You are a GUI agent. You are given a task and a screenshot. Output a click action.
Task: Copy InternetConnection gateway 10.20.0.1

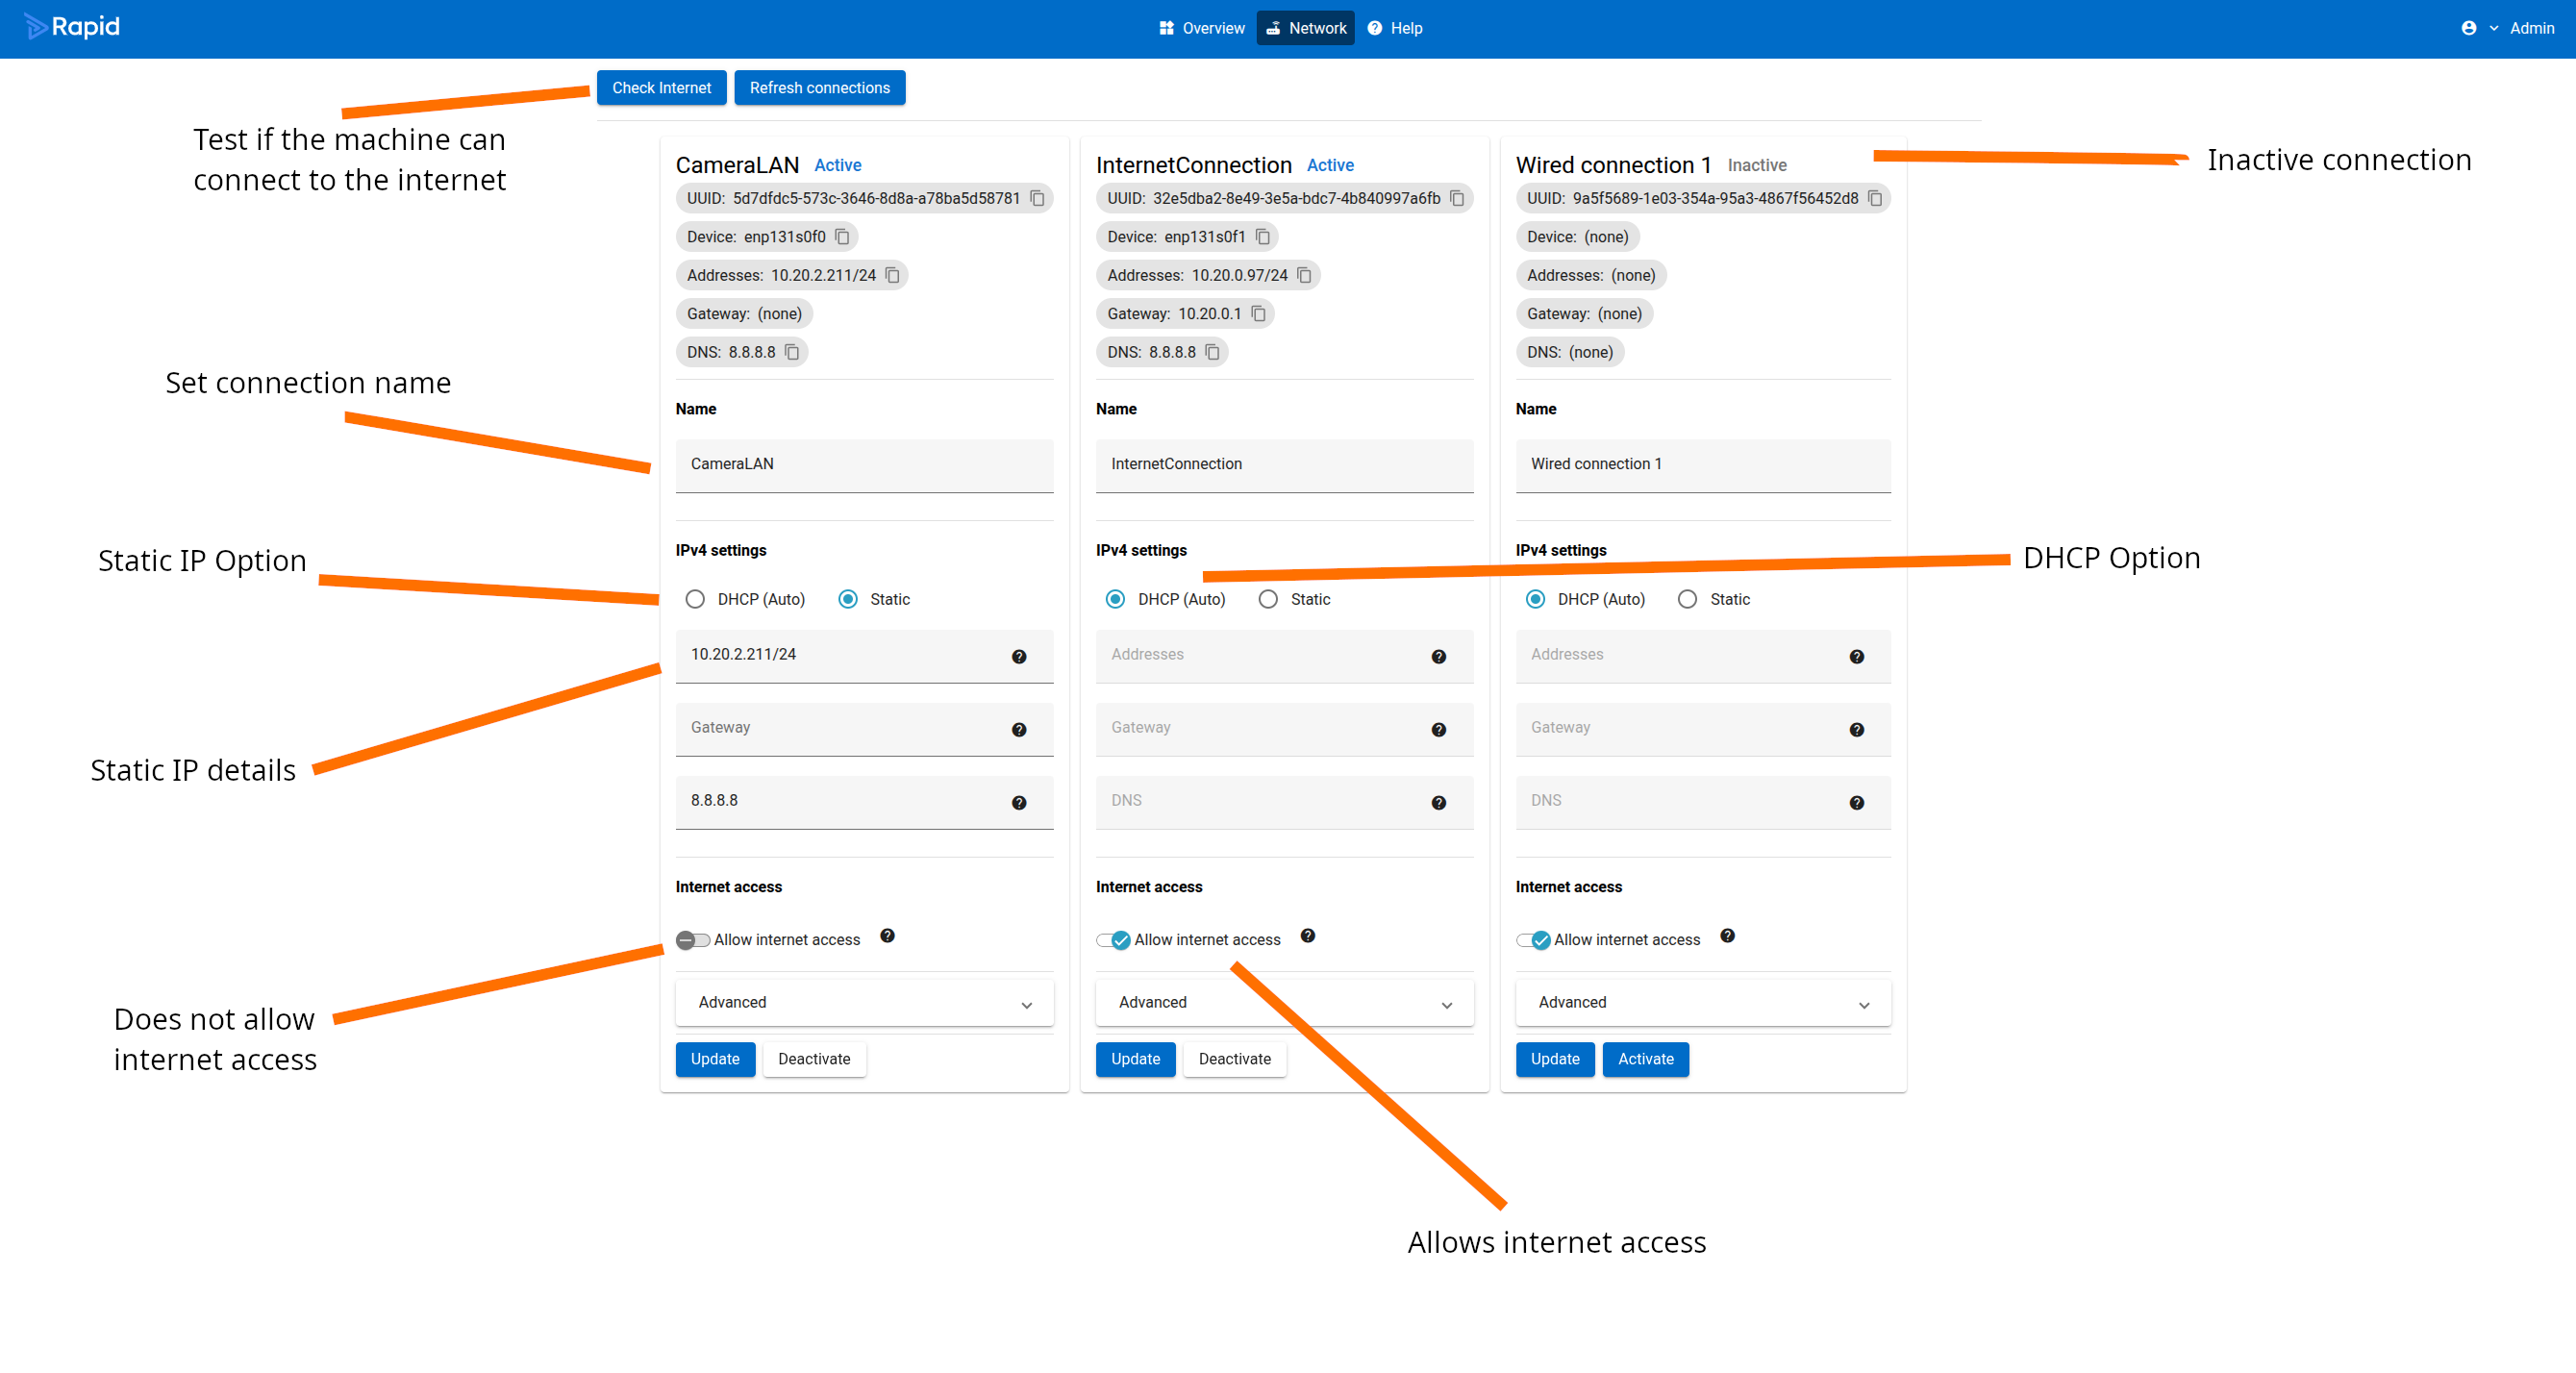pyautogui.click(x=1258, y=314)
